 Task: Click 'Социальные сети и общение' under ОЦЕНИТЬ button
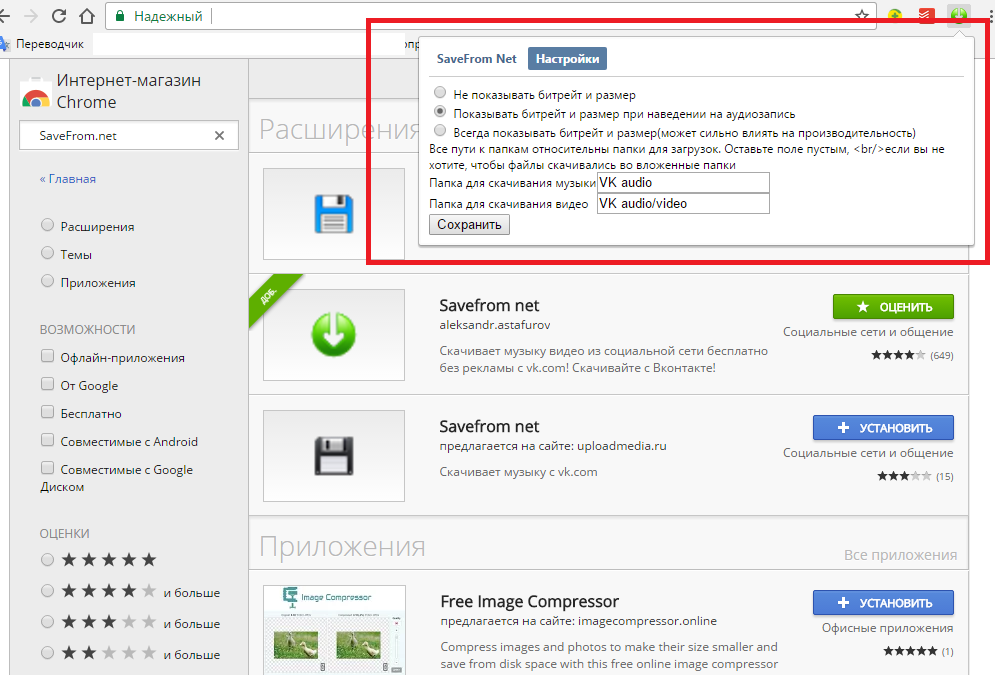coord(868,332)
